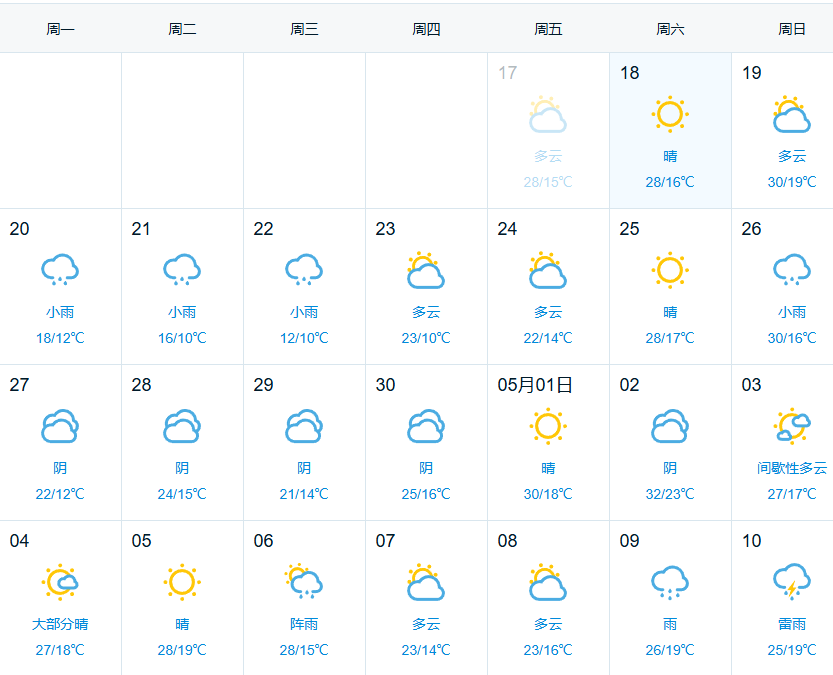Viewport: 833px width, 675px height.
Task: Click the sun icon on 05月01日
Action: (x=548, y=426)
